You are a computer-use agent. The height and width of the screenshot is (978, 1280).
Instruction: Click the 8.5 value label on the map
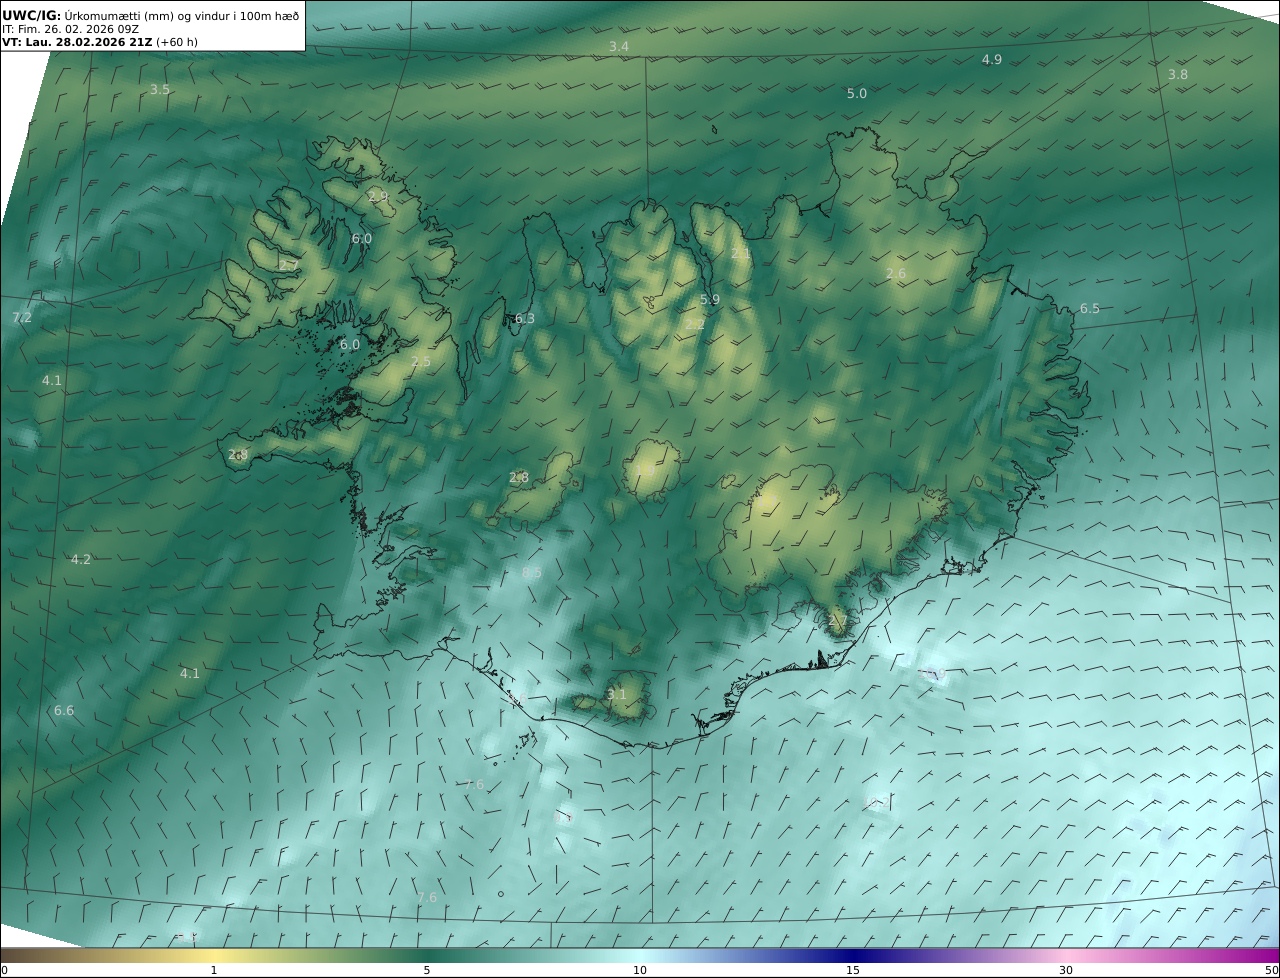pos(532,573)
